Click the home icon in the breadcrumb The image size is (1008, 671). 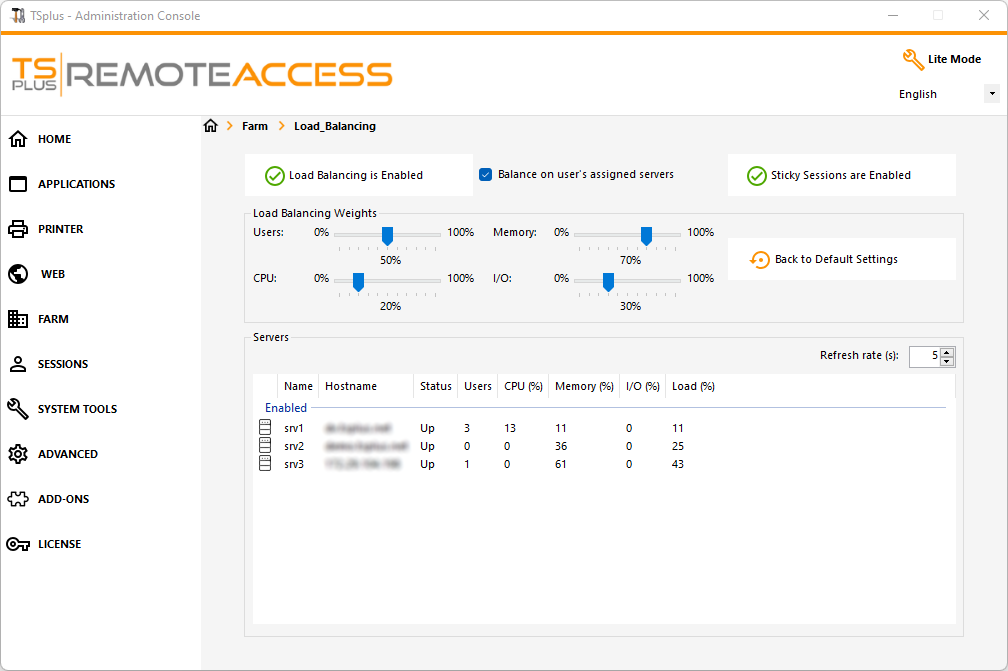pos(211,126)
